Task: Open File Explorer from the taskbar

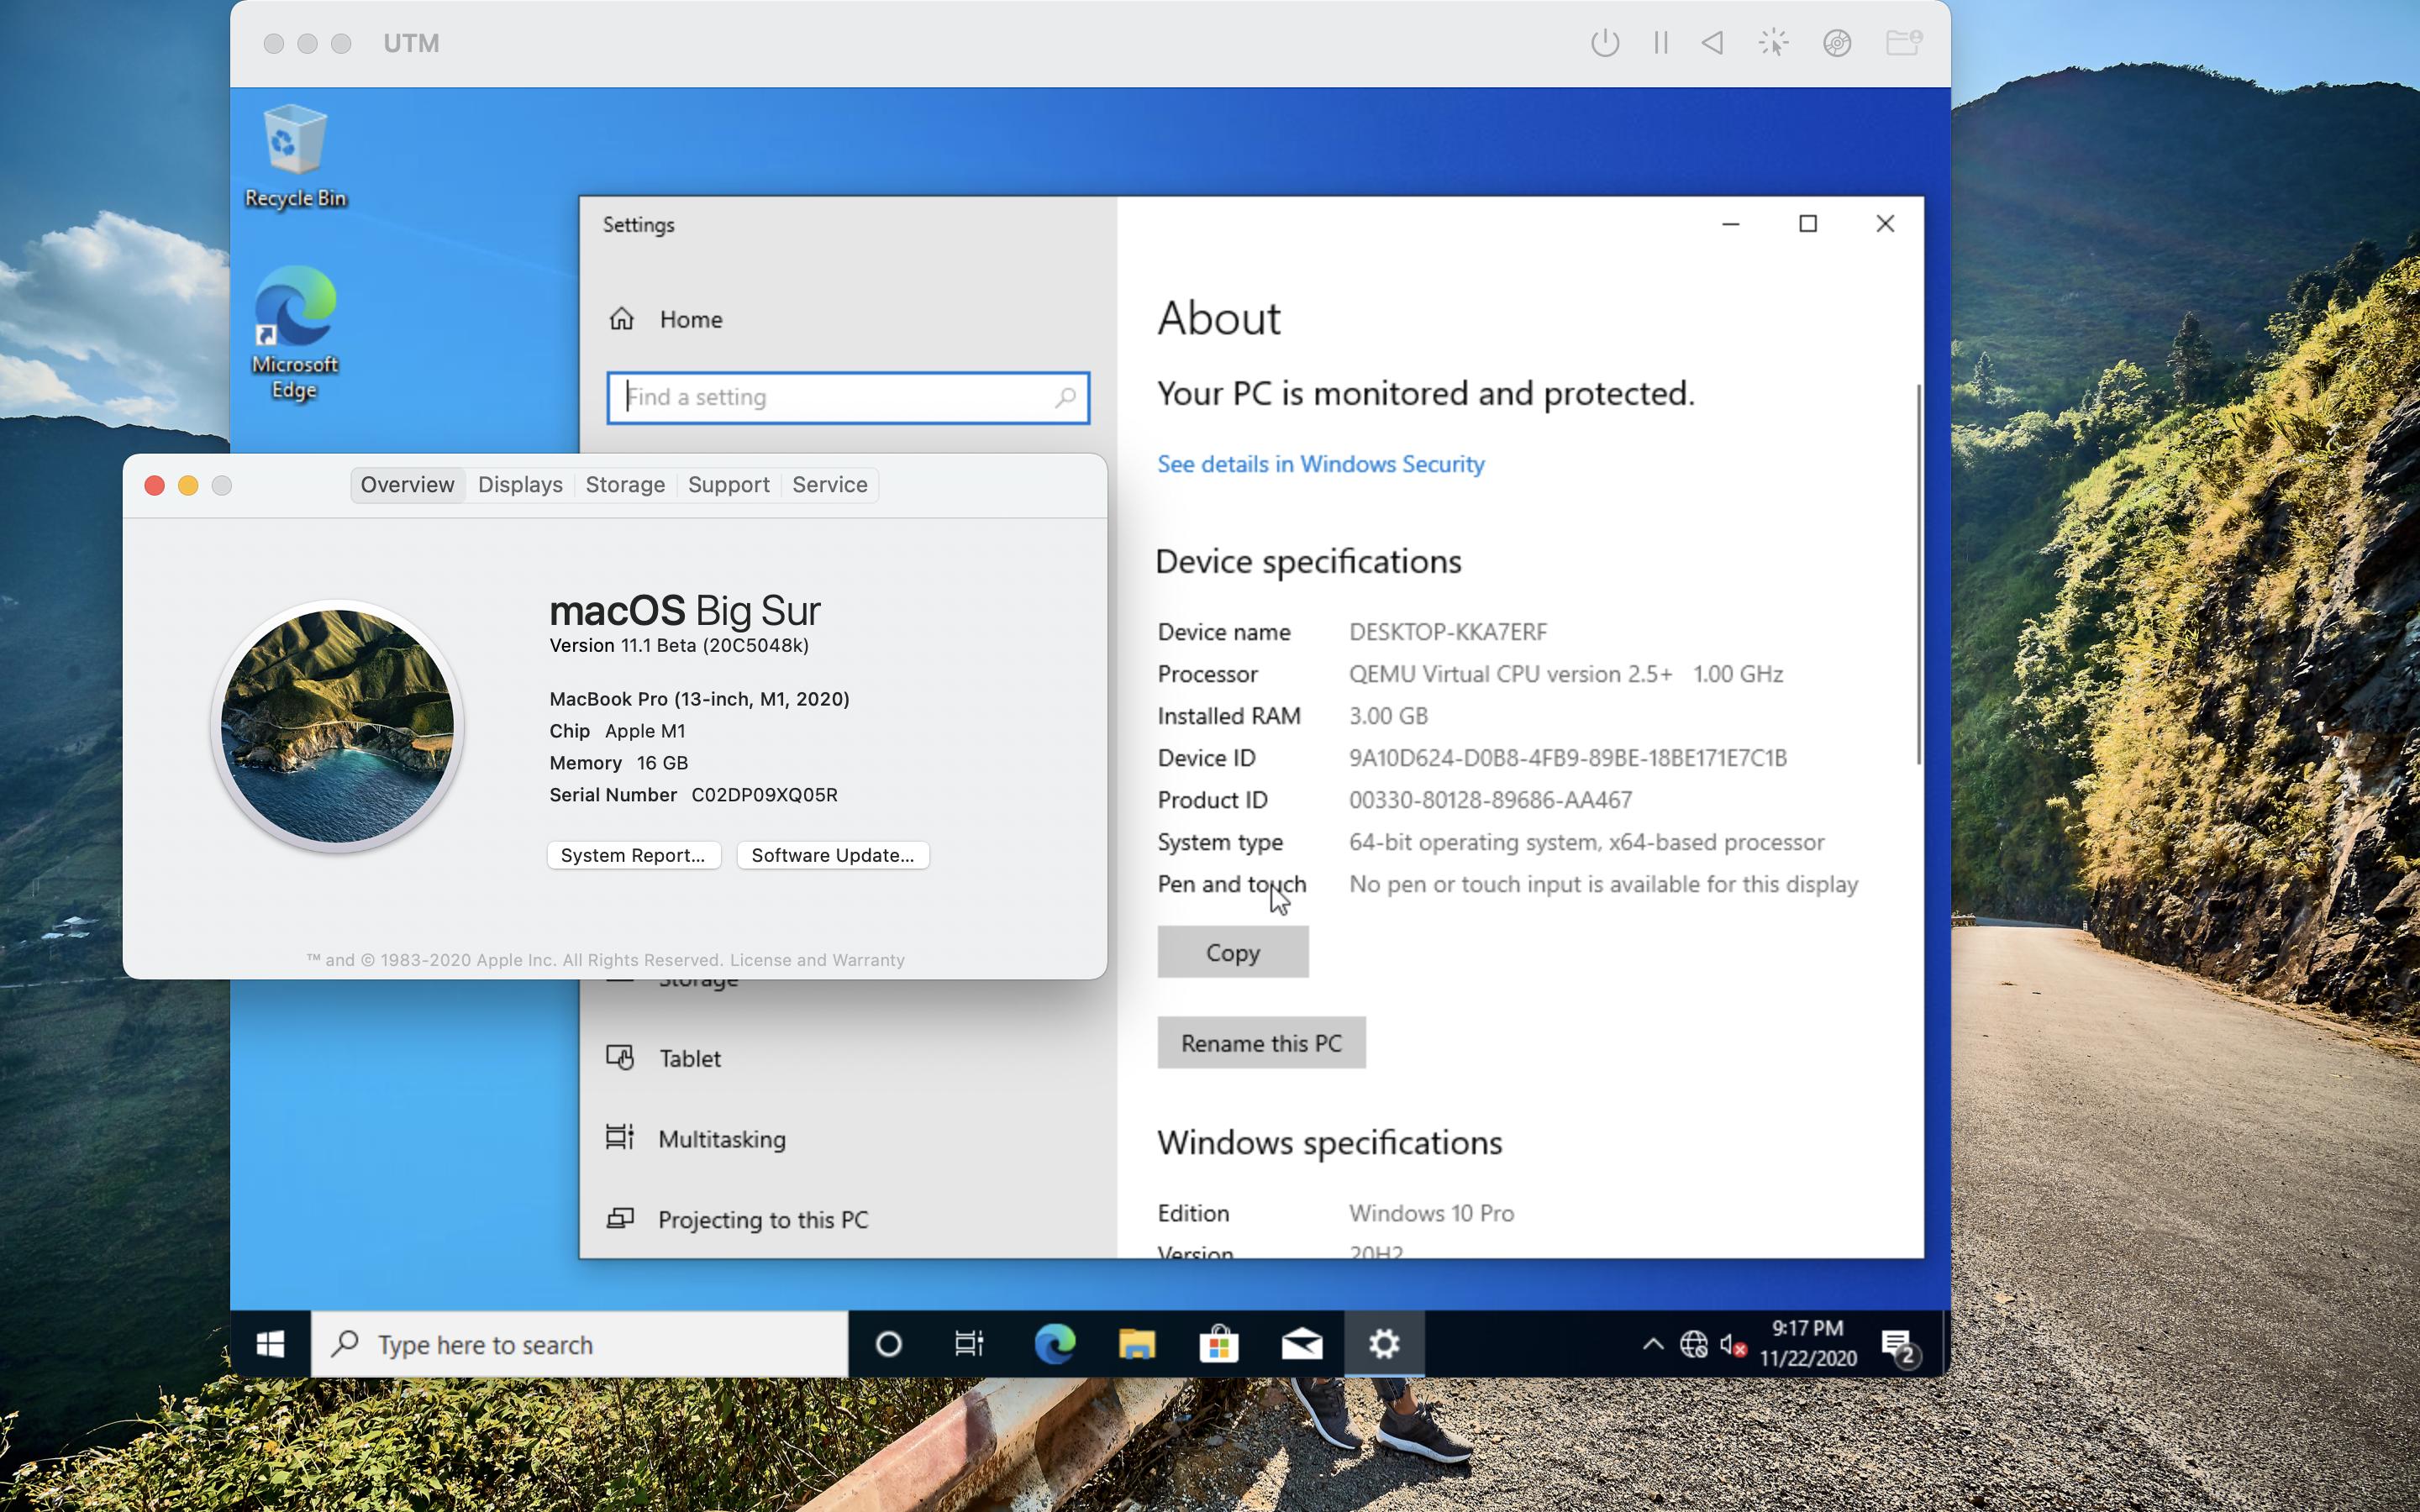Action: tap(1137, 1344)
